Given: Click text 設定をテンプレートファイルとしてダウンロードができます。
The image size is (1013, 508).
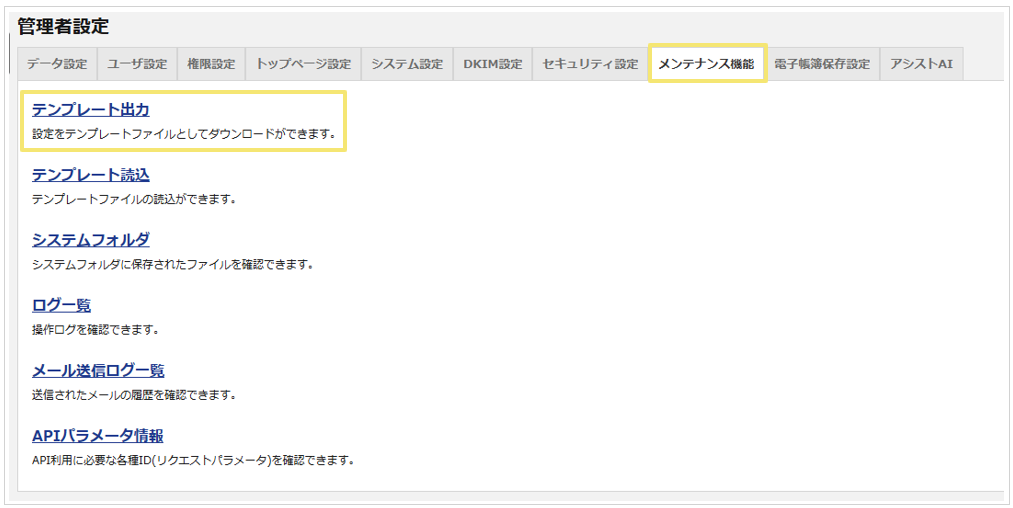Looking at the screenshot, I should (184, 136).
